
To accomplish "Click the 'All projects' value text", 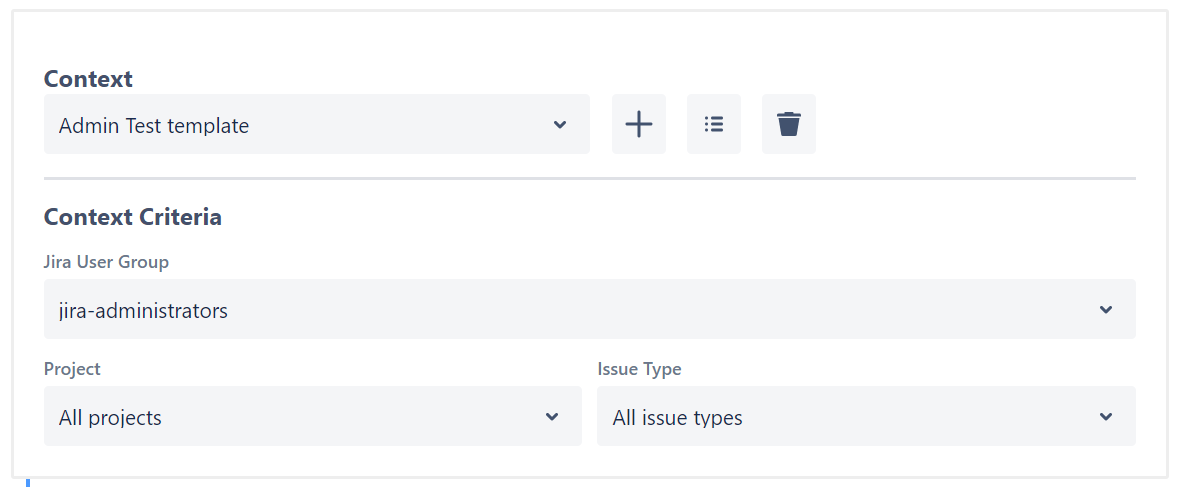I will coord(110,418).
